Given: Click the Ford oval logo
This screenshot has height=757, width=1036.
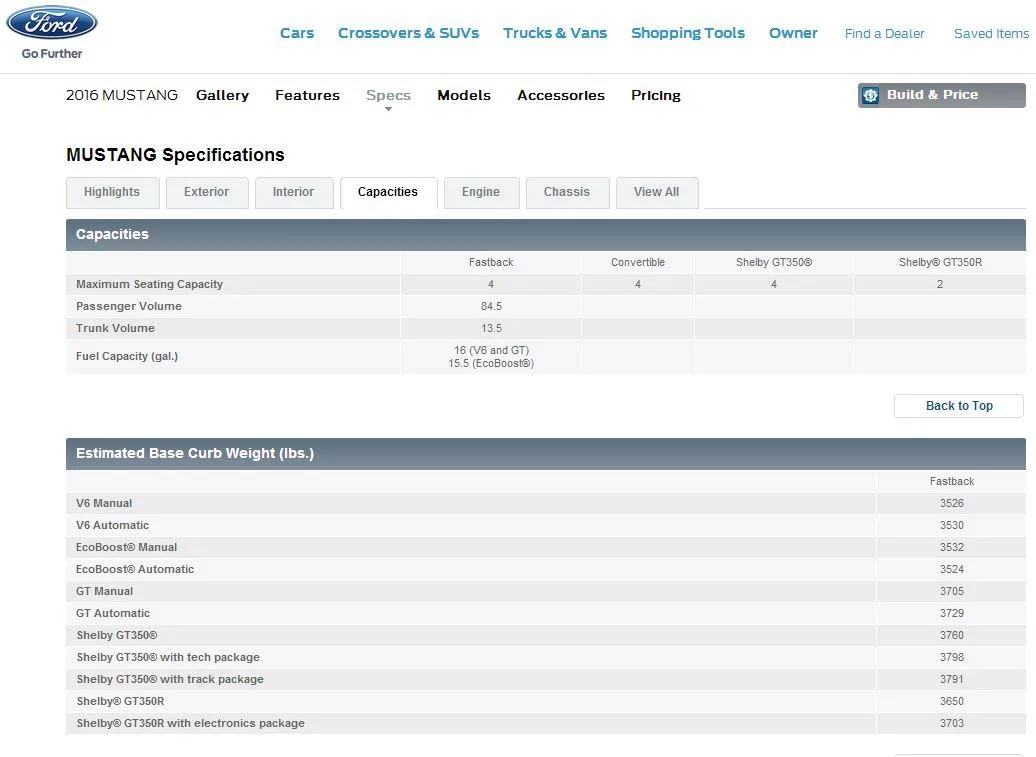Looking at the screenshot, I should (52, 22).
